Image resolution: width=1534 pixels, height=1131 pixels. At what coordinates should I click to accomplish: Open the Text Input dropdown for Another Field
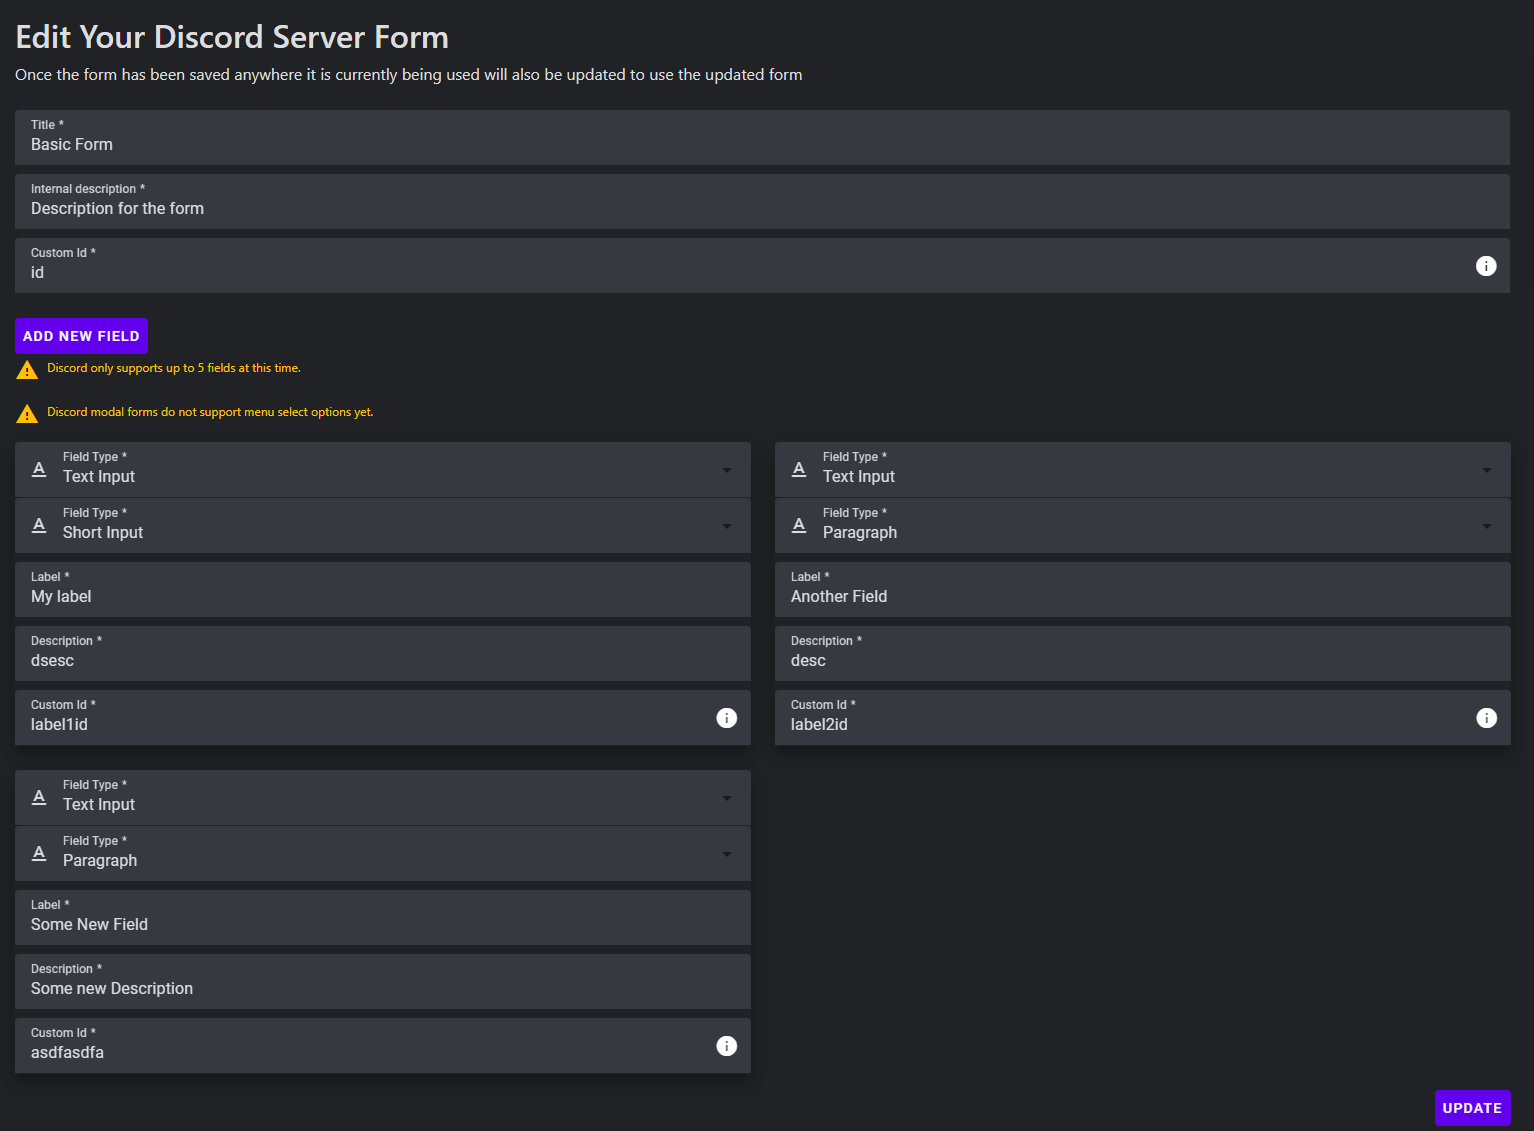click(x=1143, y=470)
